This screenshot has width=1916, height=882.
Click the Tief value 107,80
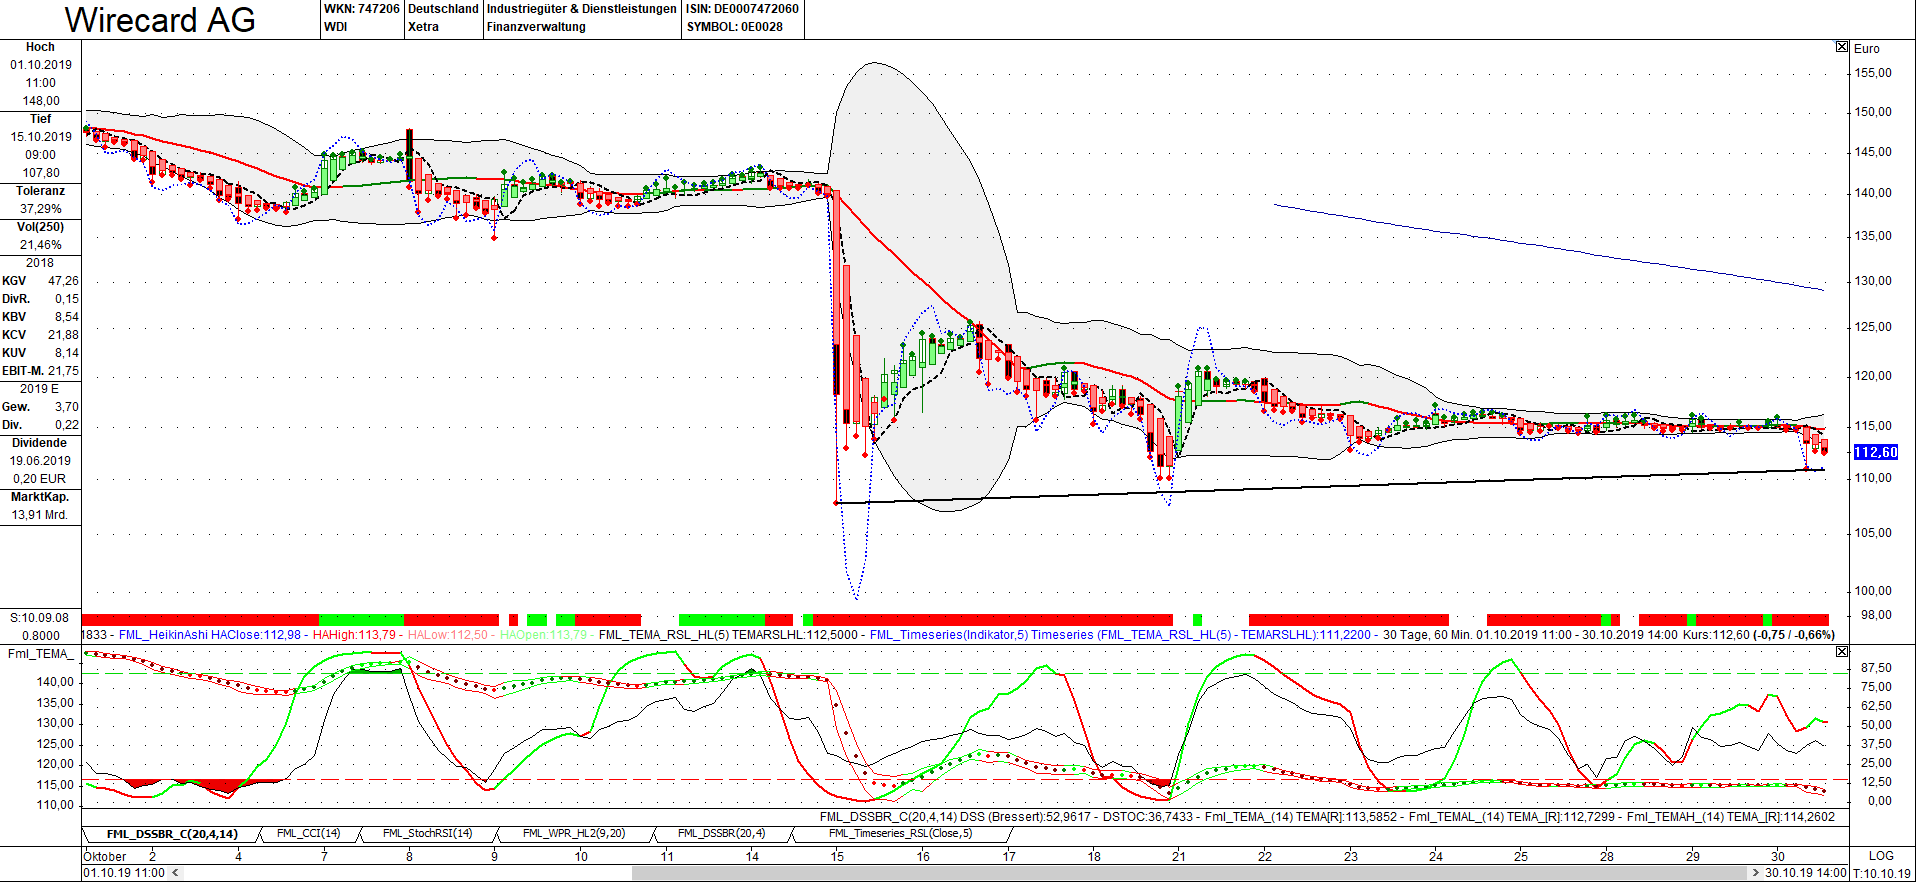coord(41,173)
